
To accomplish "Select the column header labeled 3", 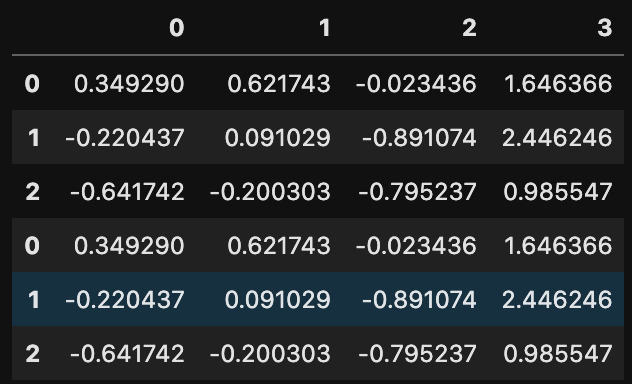I will click(605, 28).
